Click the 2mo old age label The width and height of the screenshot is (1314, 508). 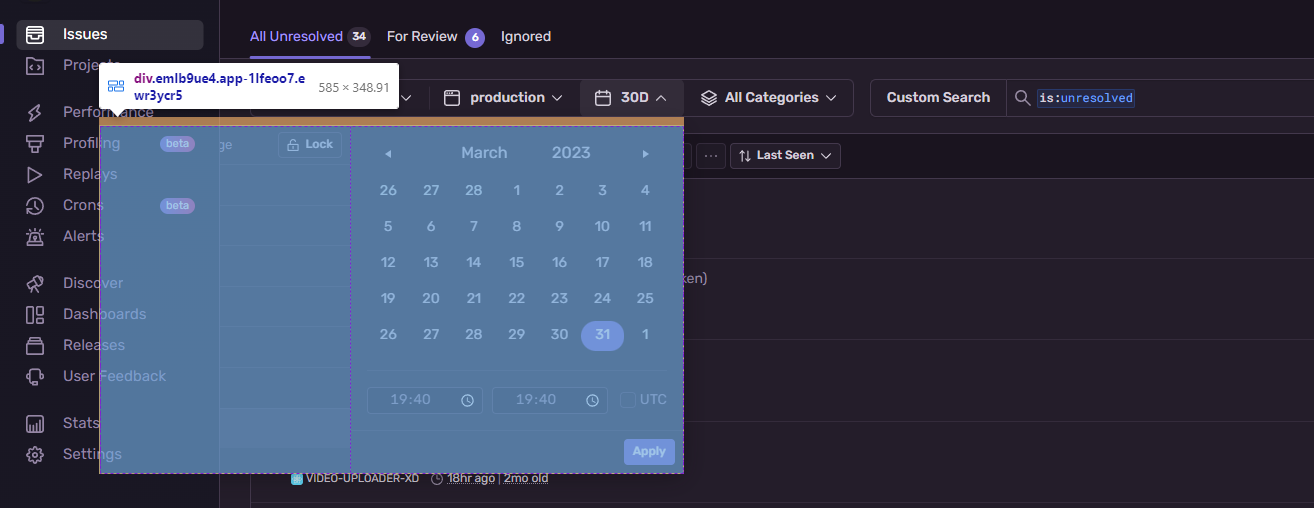526,478
